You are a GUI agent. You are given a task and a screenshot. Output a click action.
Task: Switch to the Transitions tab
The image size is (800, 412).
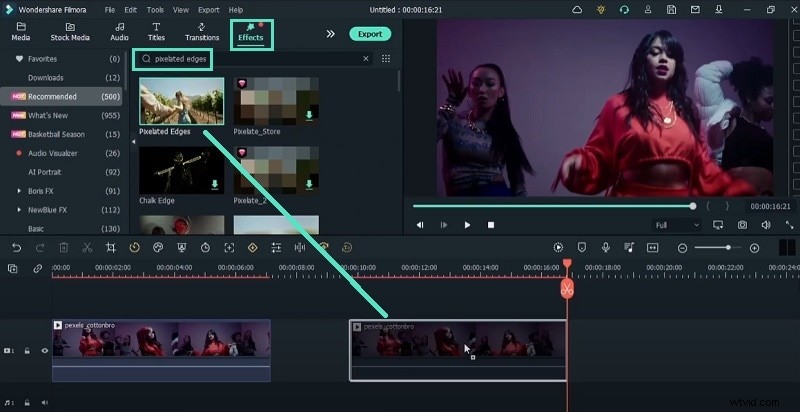click(202, 32)
